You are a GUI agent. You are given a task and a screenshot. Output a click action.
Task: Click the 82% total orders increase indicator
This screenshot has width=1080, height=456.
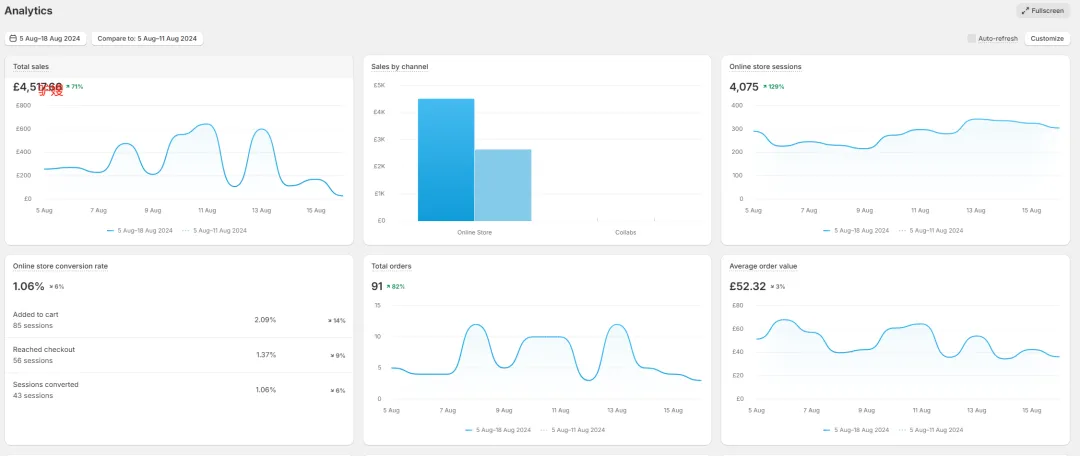click(x=395, y=287)
